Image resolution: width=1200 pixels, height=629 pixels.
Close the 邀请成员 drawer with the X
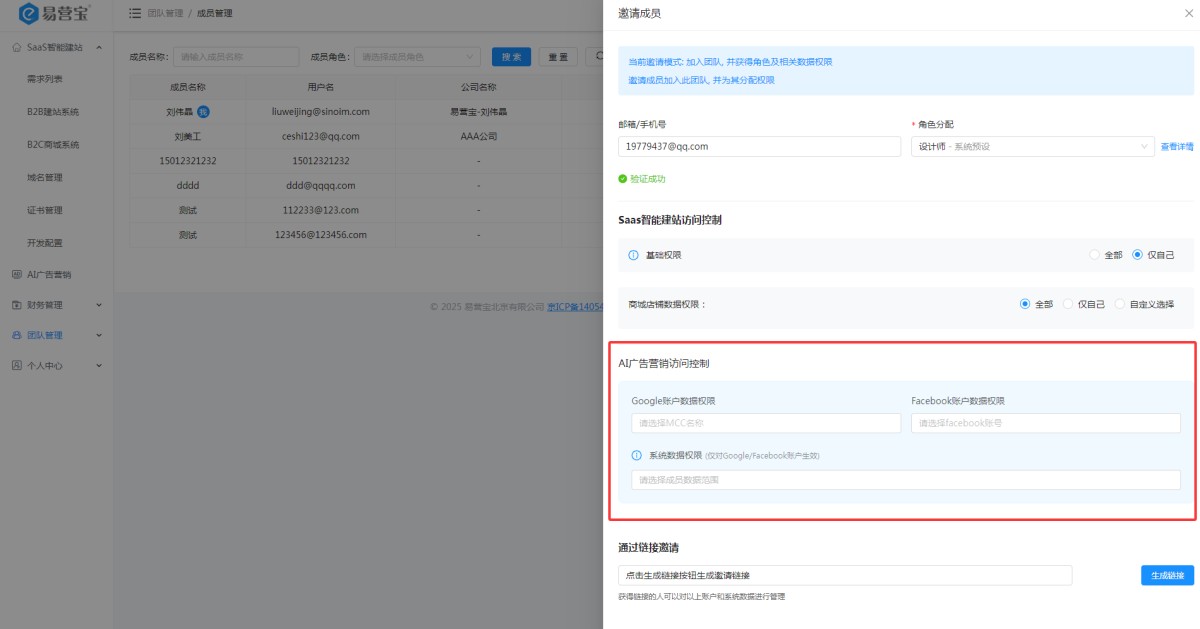coord(1188,14)
